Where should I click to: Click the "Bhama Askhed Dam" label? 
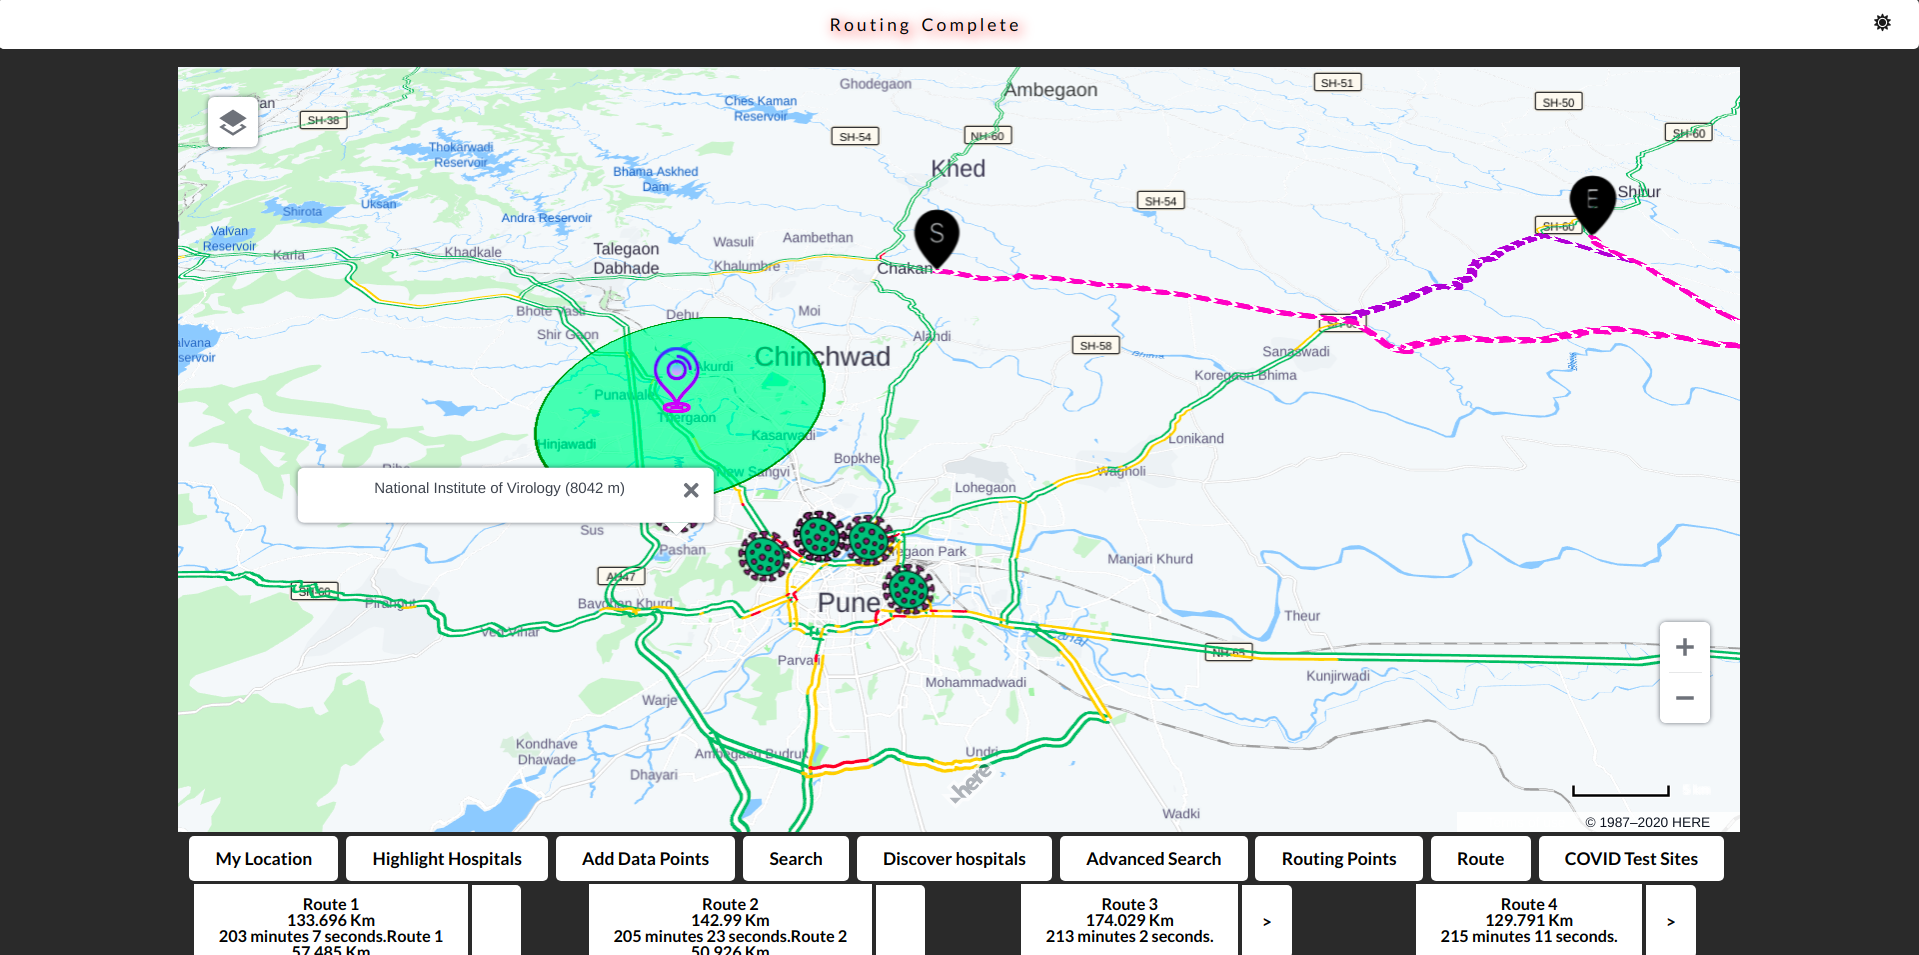tap(655, 179)
